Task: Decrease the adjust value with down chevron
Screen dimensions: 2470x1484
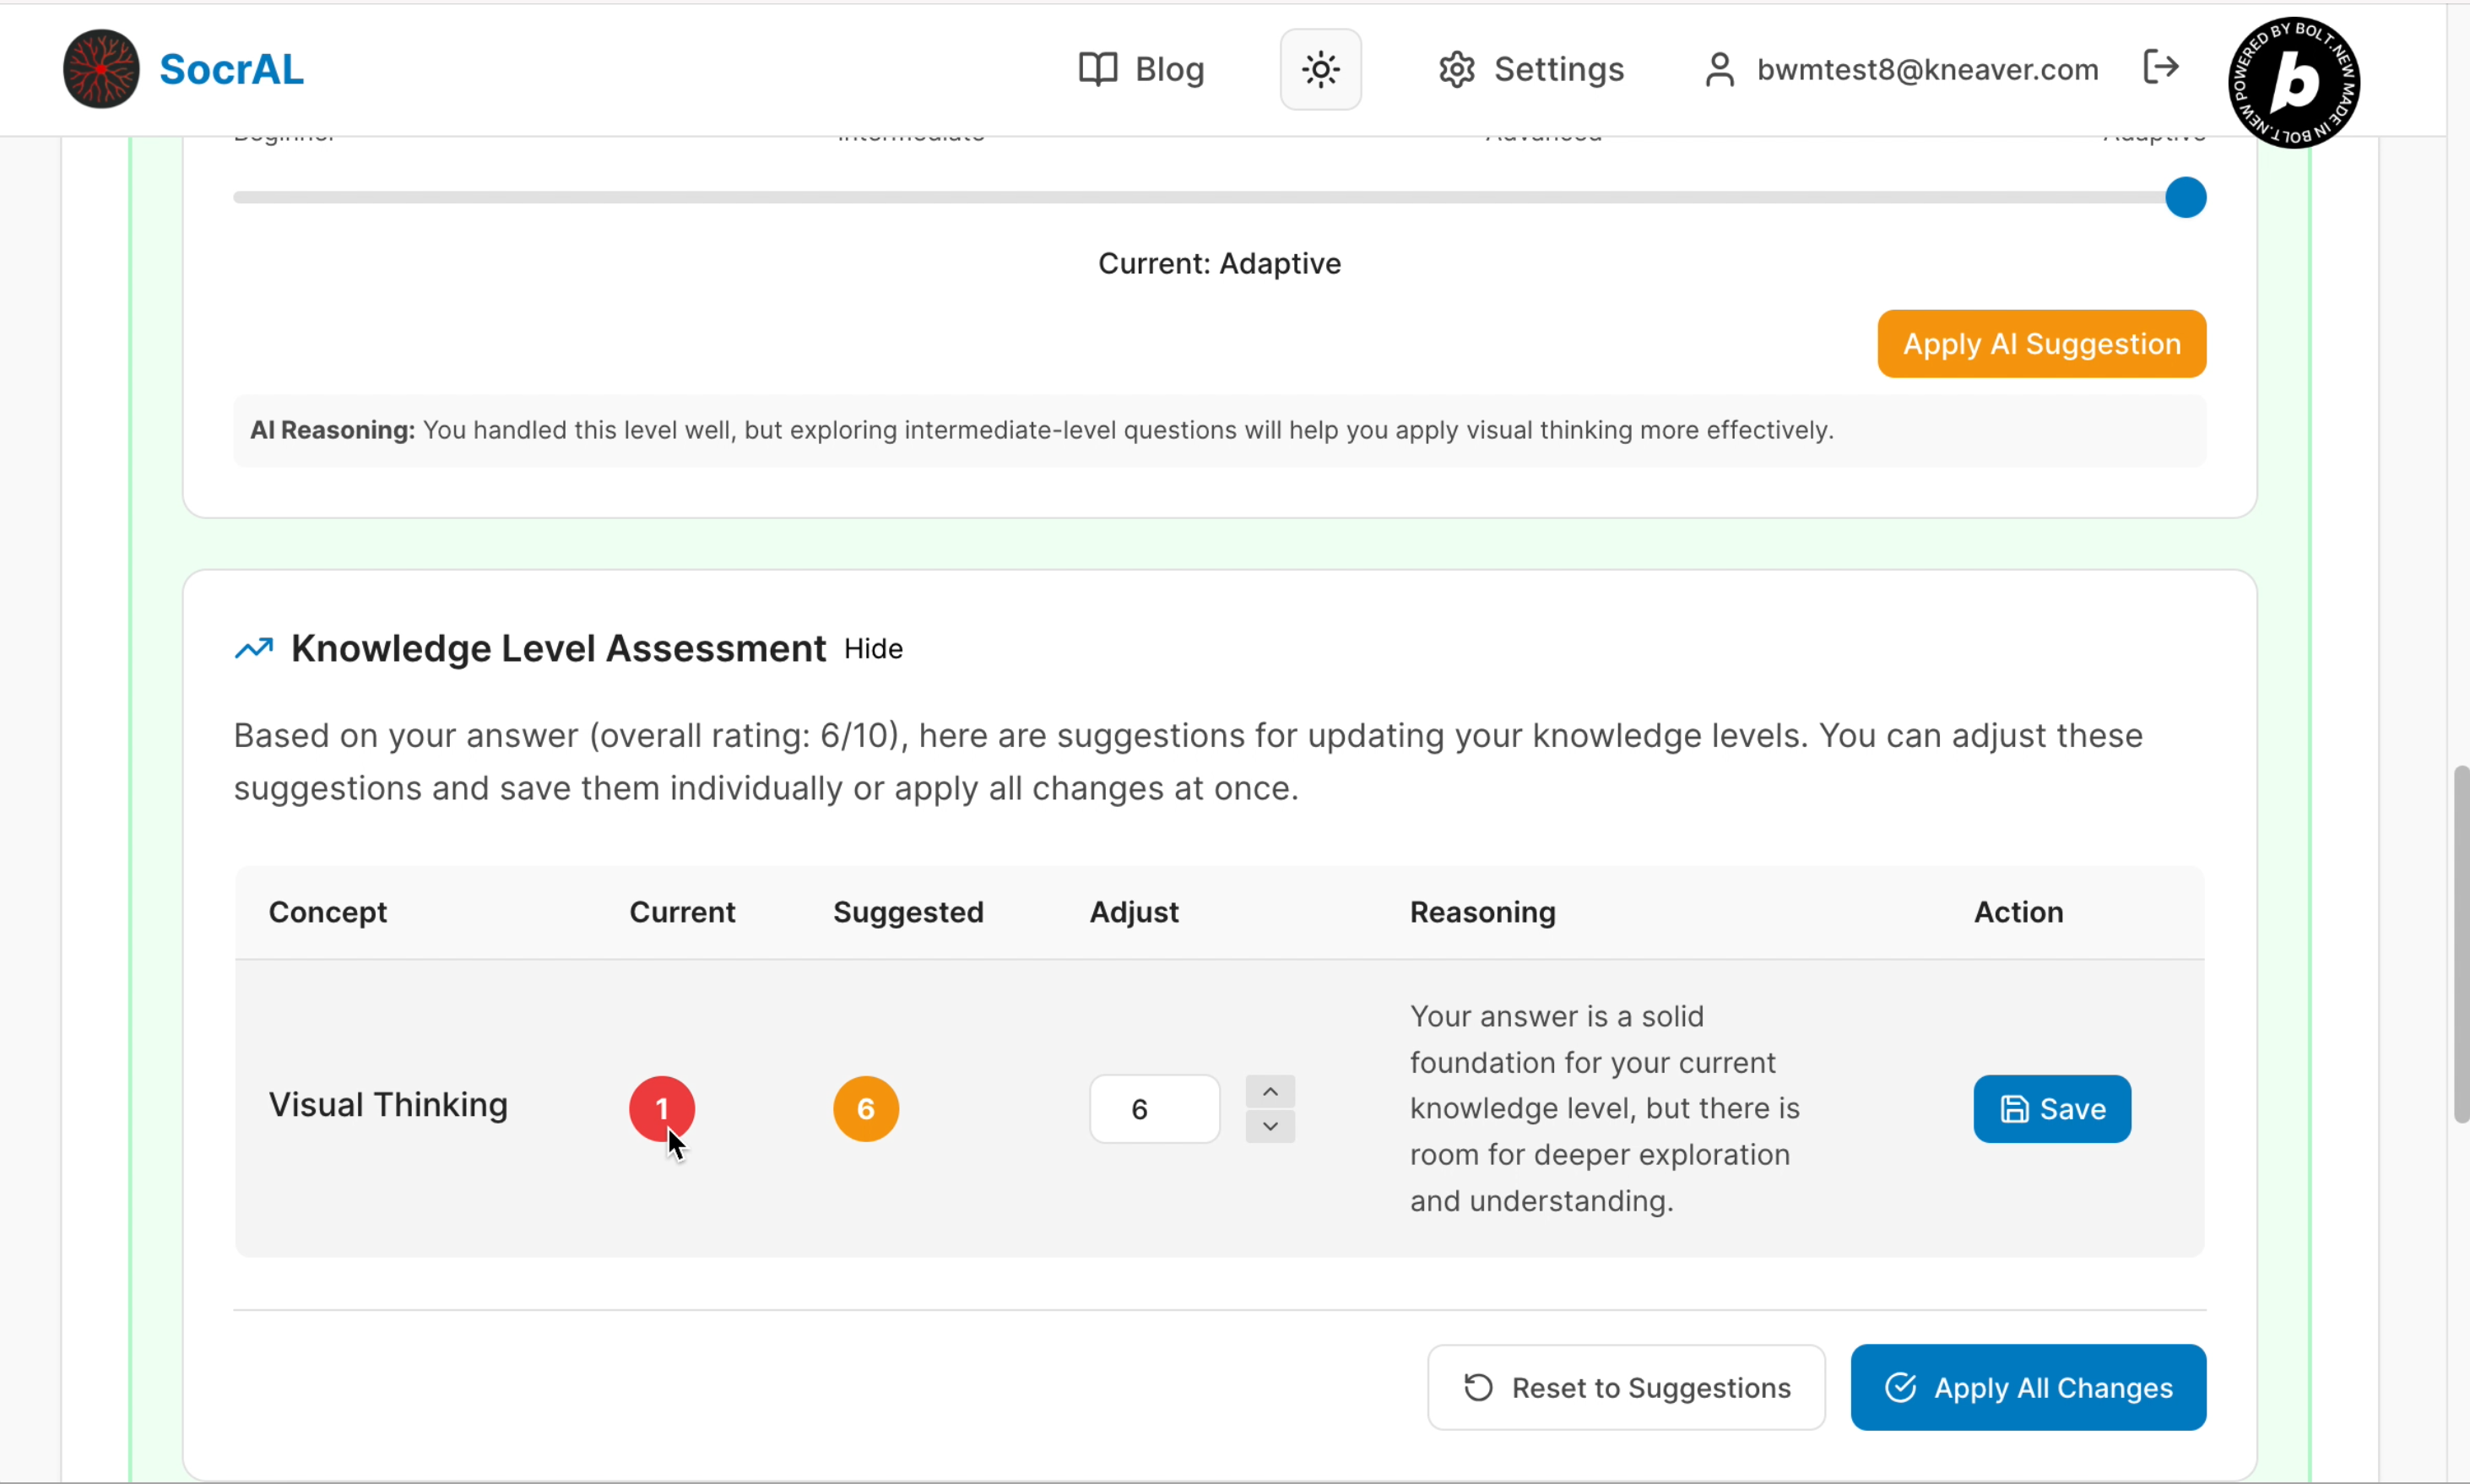Action: [x=1270, y=1126]
